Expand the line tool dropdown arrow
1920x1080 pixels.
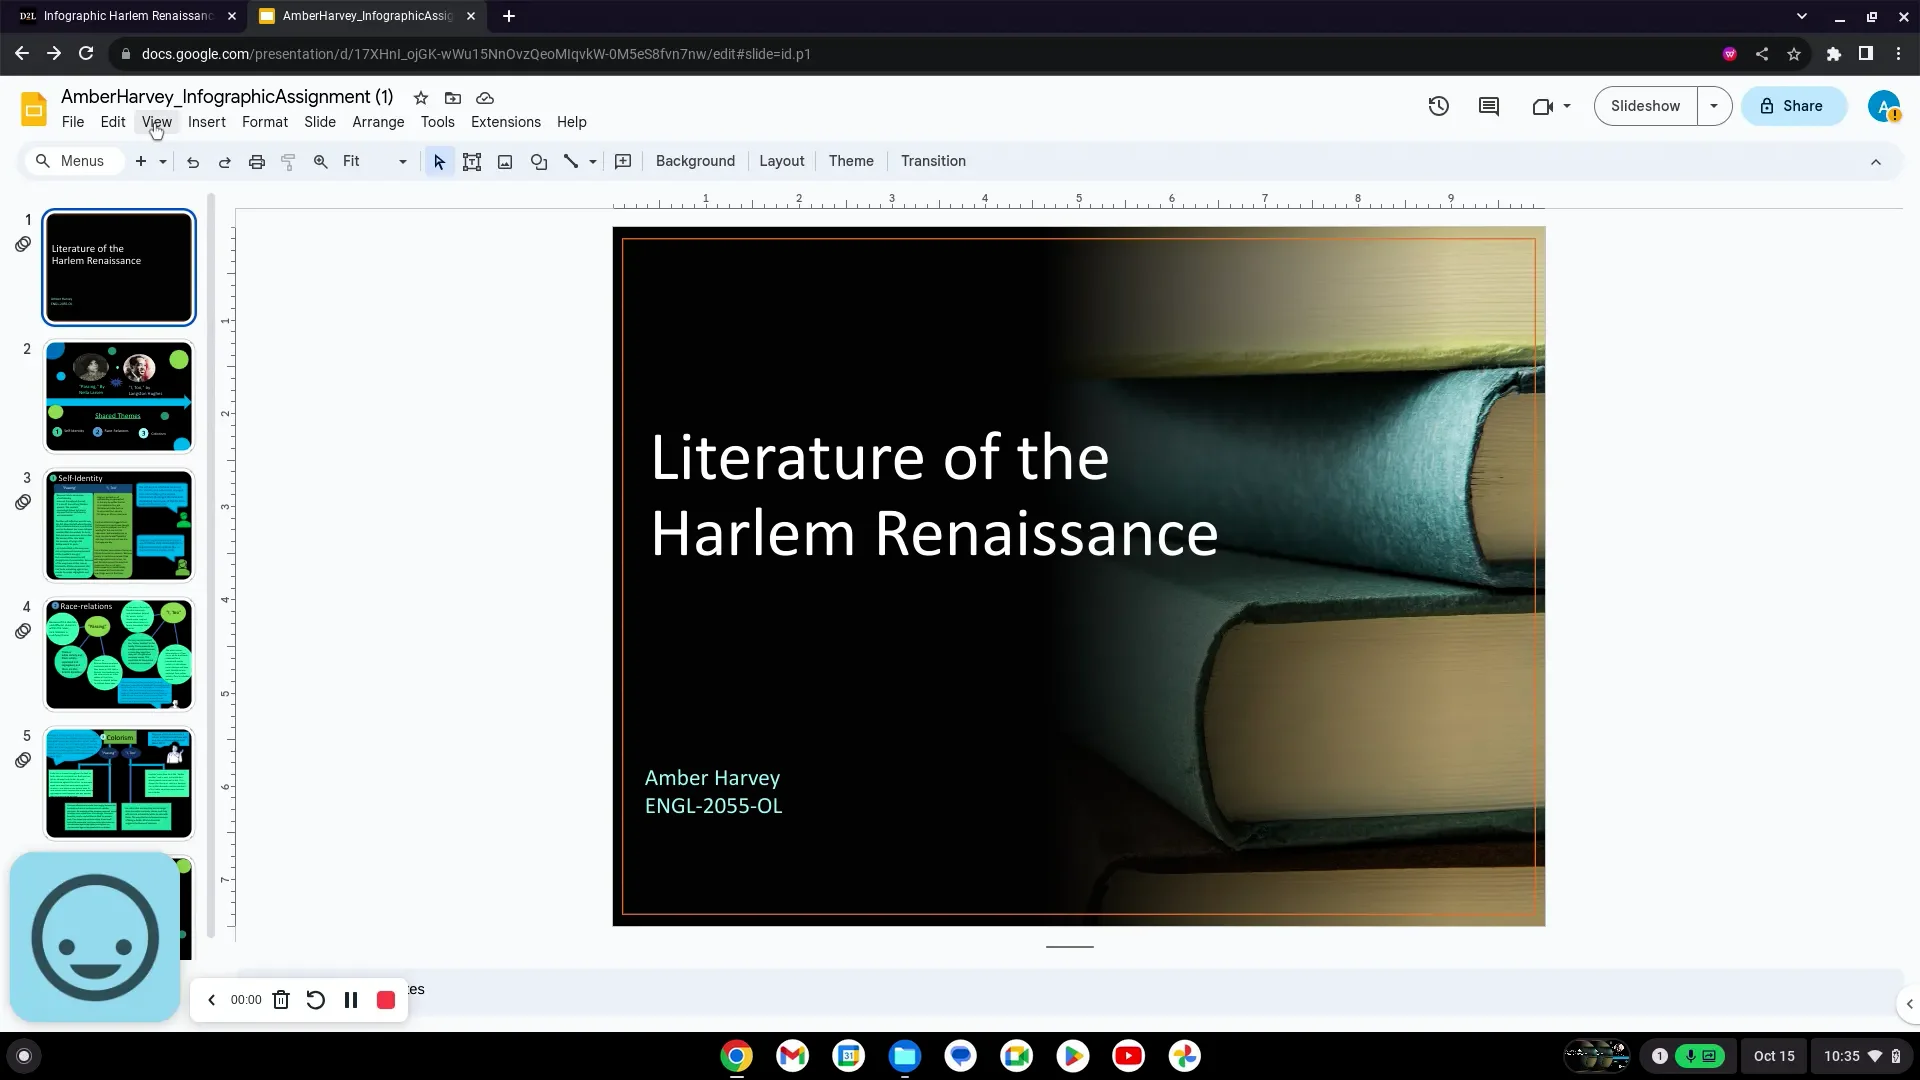[592, 161]
